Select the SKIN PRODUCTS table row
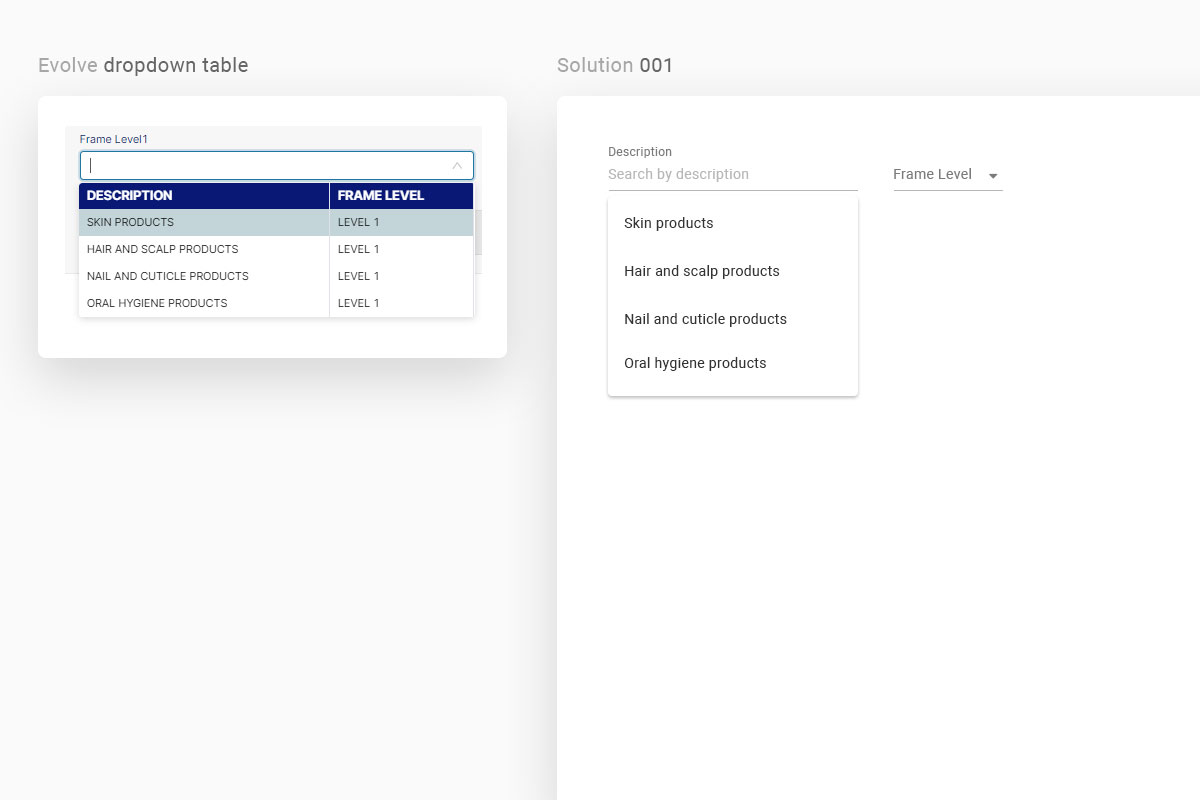Viewport: 1200px width, 800px height. [x=276, y=222]
